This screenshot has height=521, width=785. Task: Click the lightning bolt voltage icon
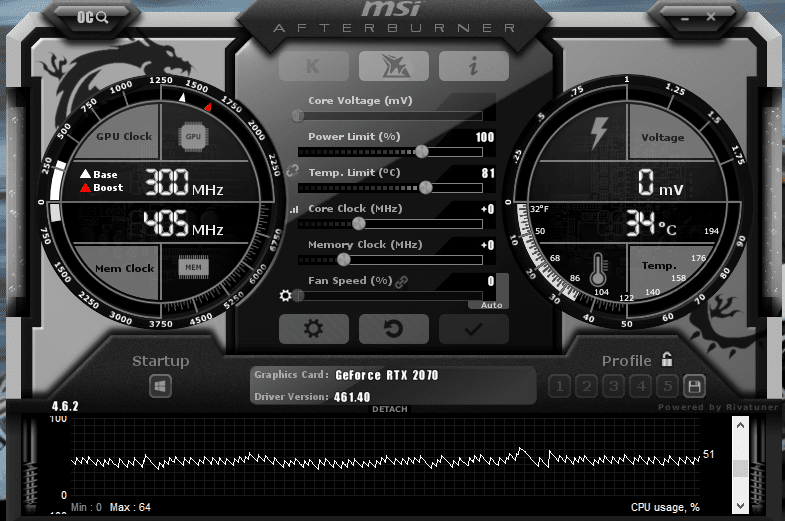point(598,133)
